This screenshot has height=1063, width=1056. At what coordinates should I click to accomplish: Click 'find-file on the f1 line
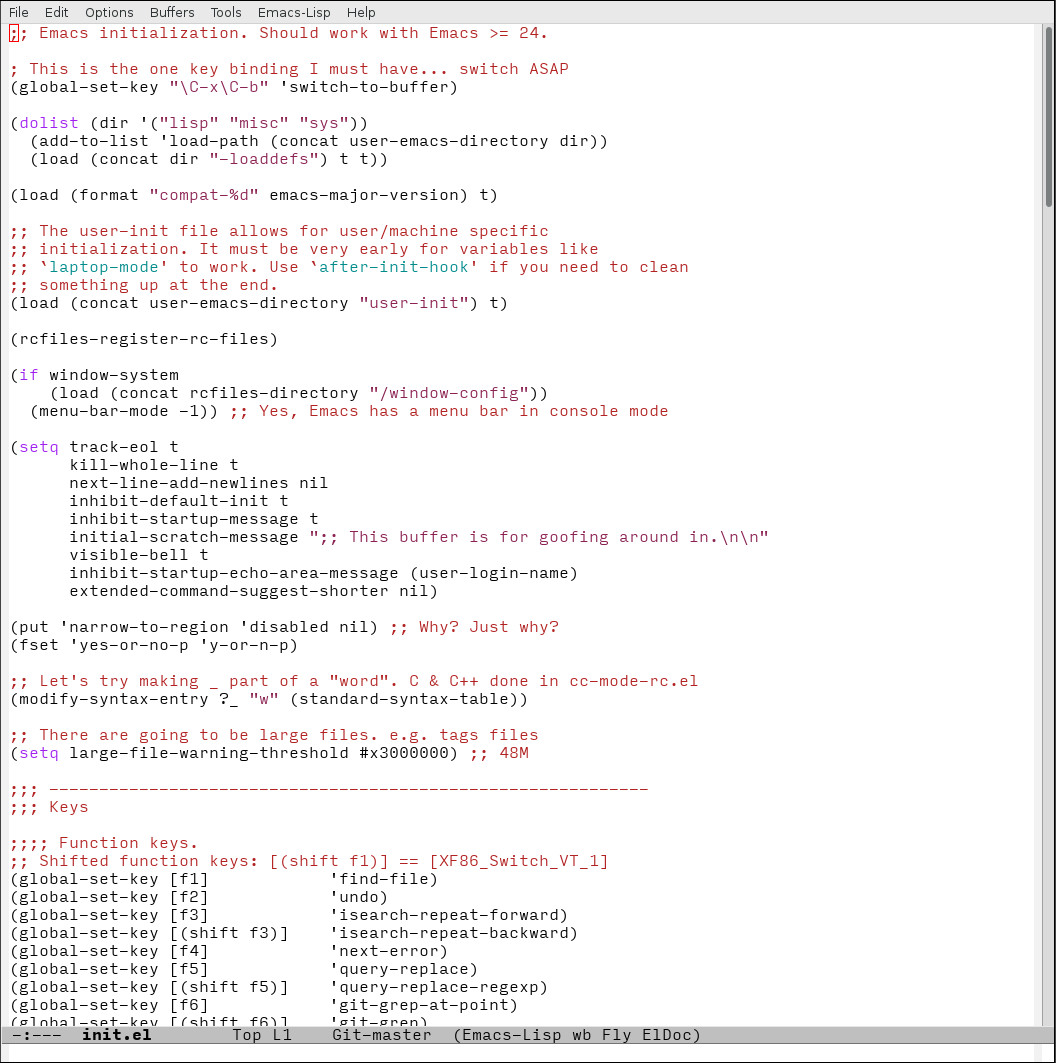tap(379, 879)
